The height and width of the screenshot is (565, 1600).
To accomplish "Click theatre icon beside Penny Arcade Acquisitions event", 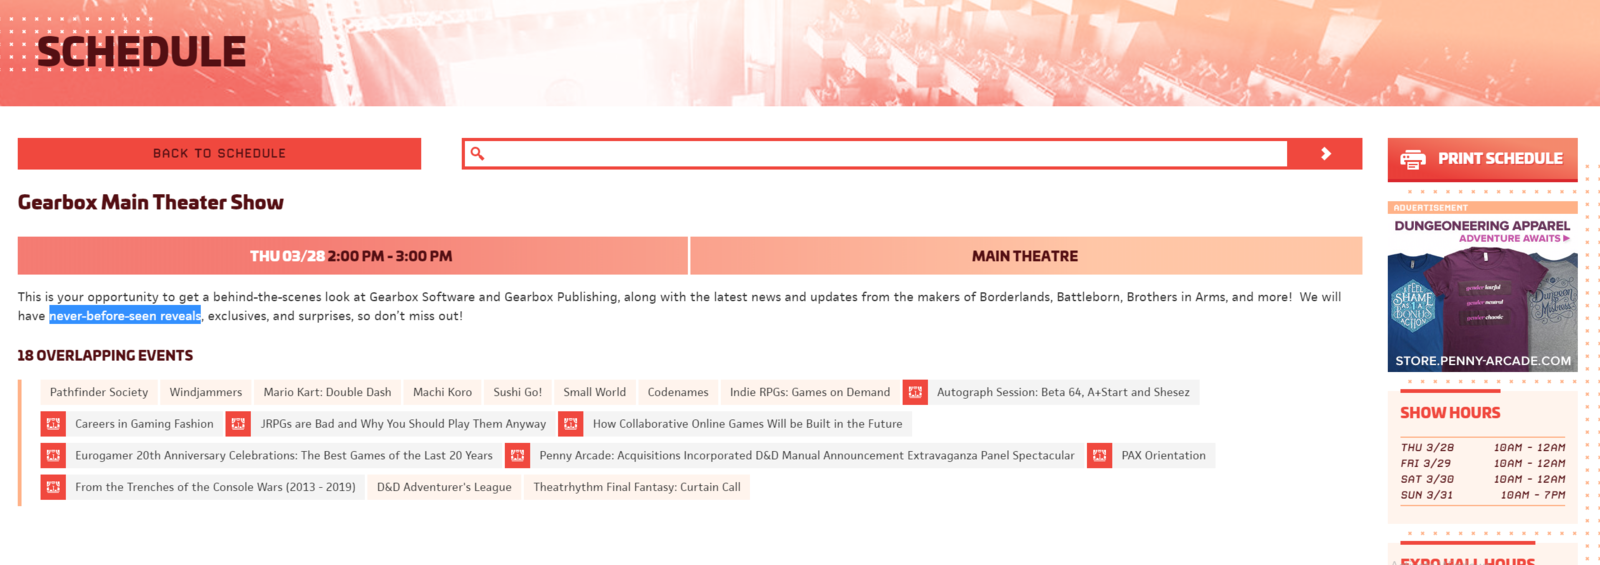I will 517,455.
